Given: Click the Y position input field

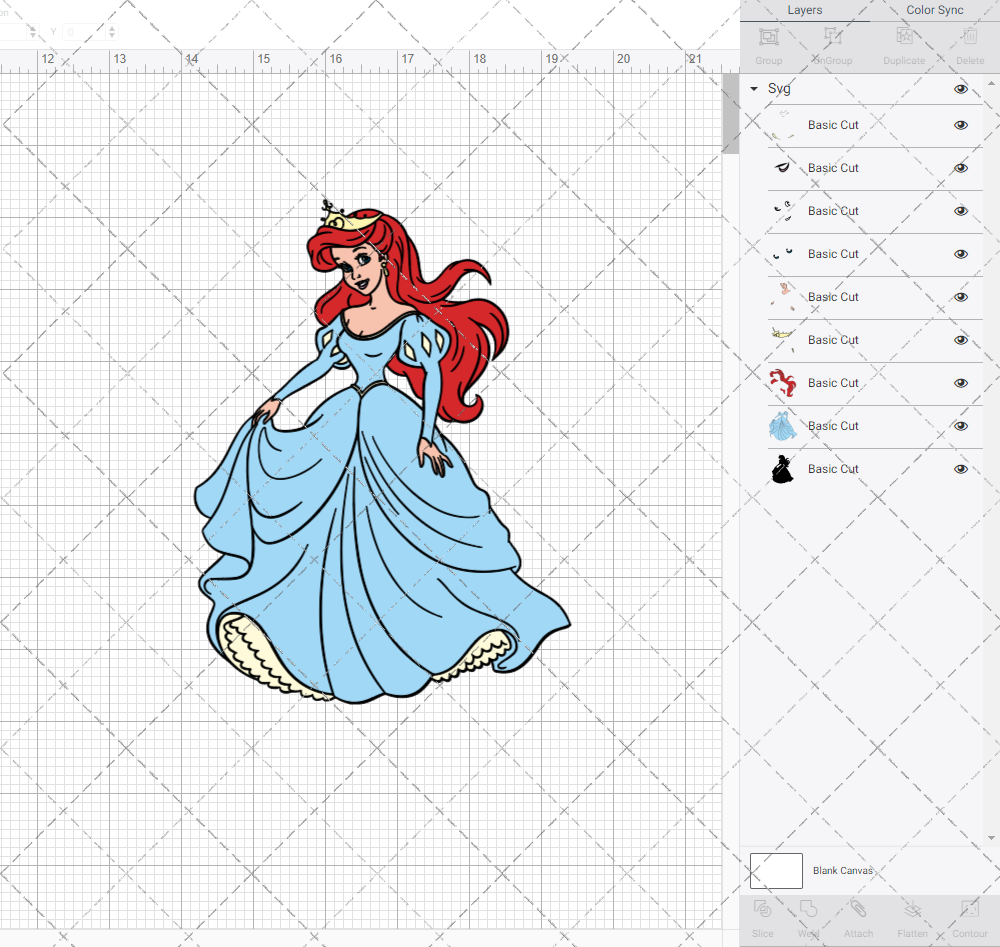Looking at the screenshot, I should pyautogui.click(x=83, y=31).
